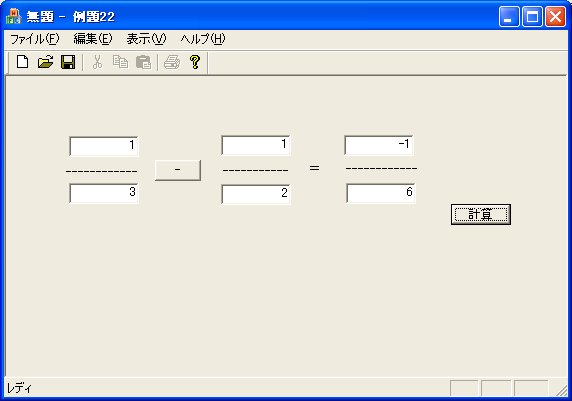Copy using the duplicate pages icon
Viewport: 572px width, 401px height.
tap(120, 62)
